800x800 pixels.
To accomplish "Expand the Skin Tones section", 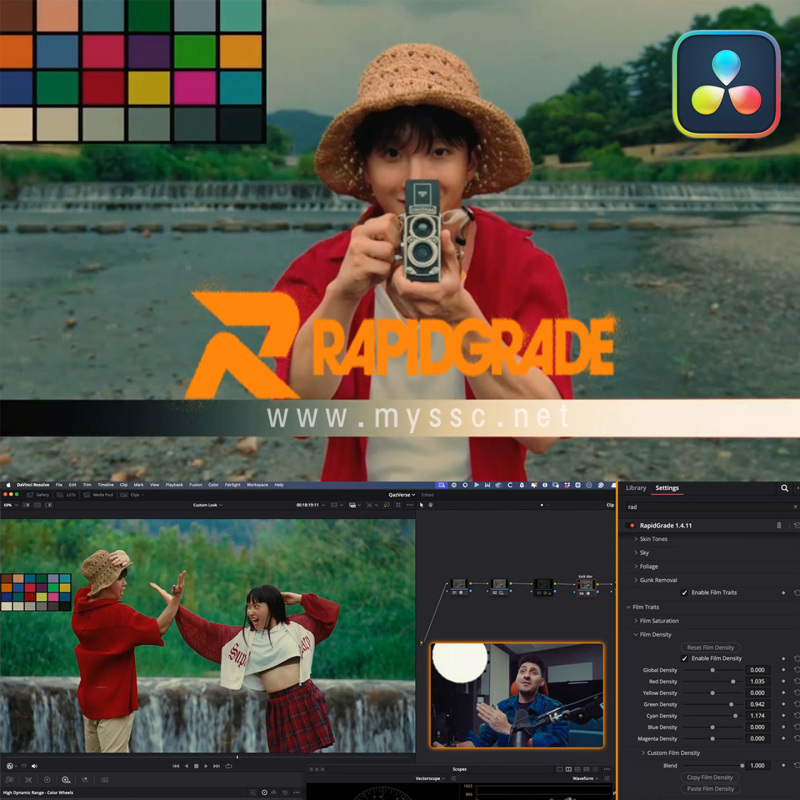I will pyautogui.click(x=651, y=539).
